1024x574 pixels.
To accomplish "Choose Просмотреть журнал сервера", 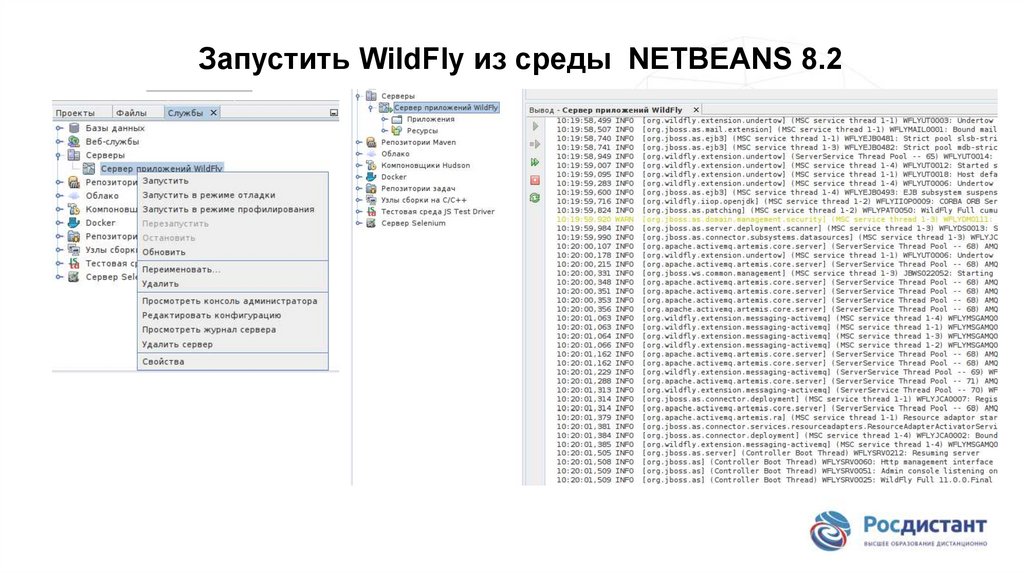I will click(232, 330).
